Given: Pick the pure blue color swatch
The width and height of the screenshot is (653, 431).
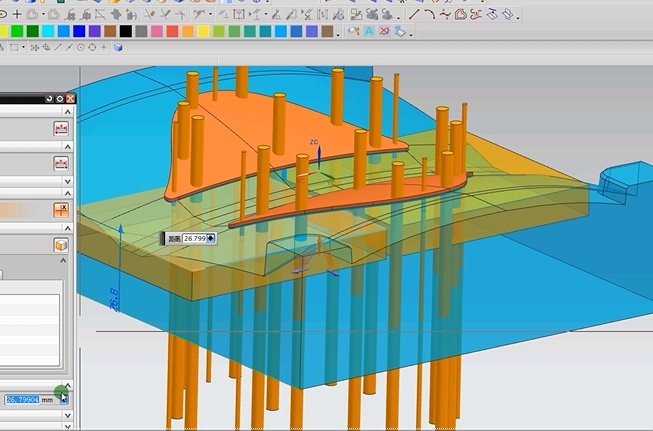Looking at the screenshot, I should click(x=79, y=31).
